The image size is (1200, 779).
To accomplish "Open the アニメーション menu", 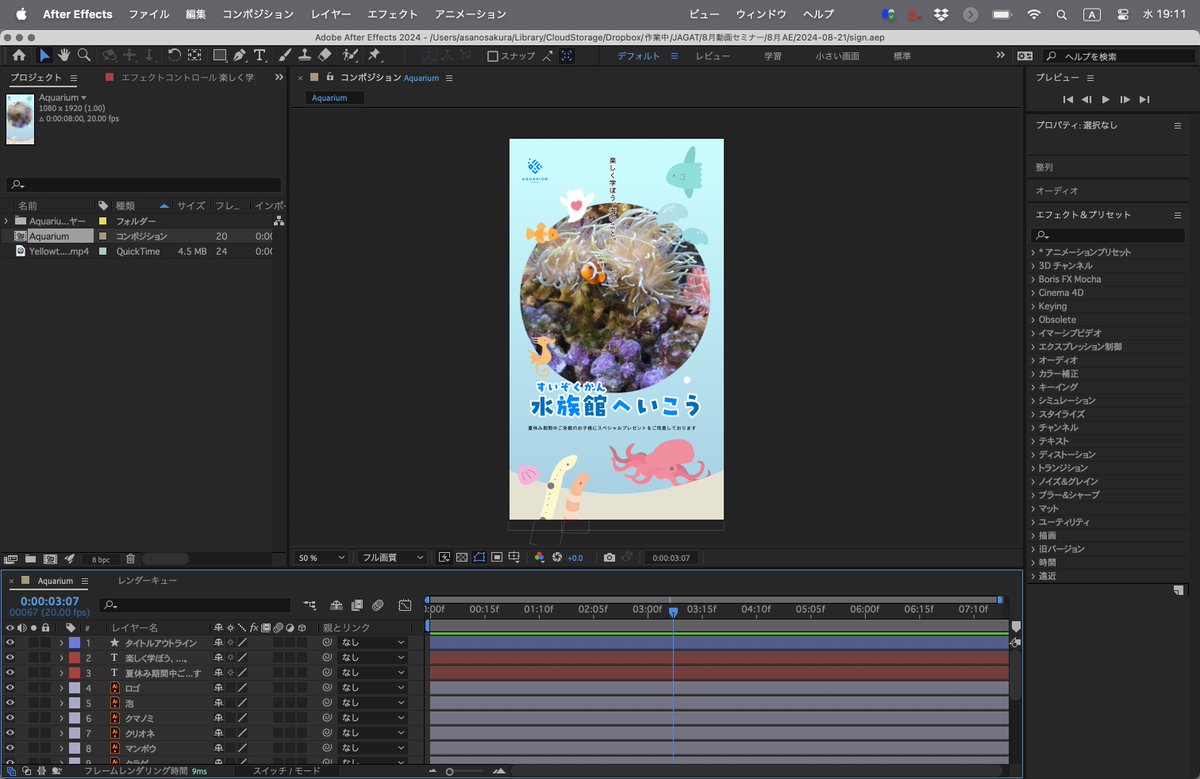I will point(470,14).
